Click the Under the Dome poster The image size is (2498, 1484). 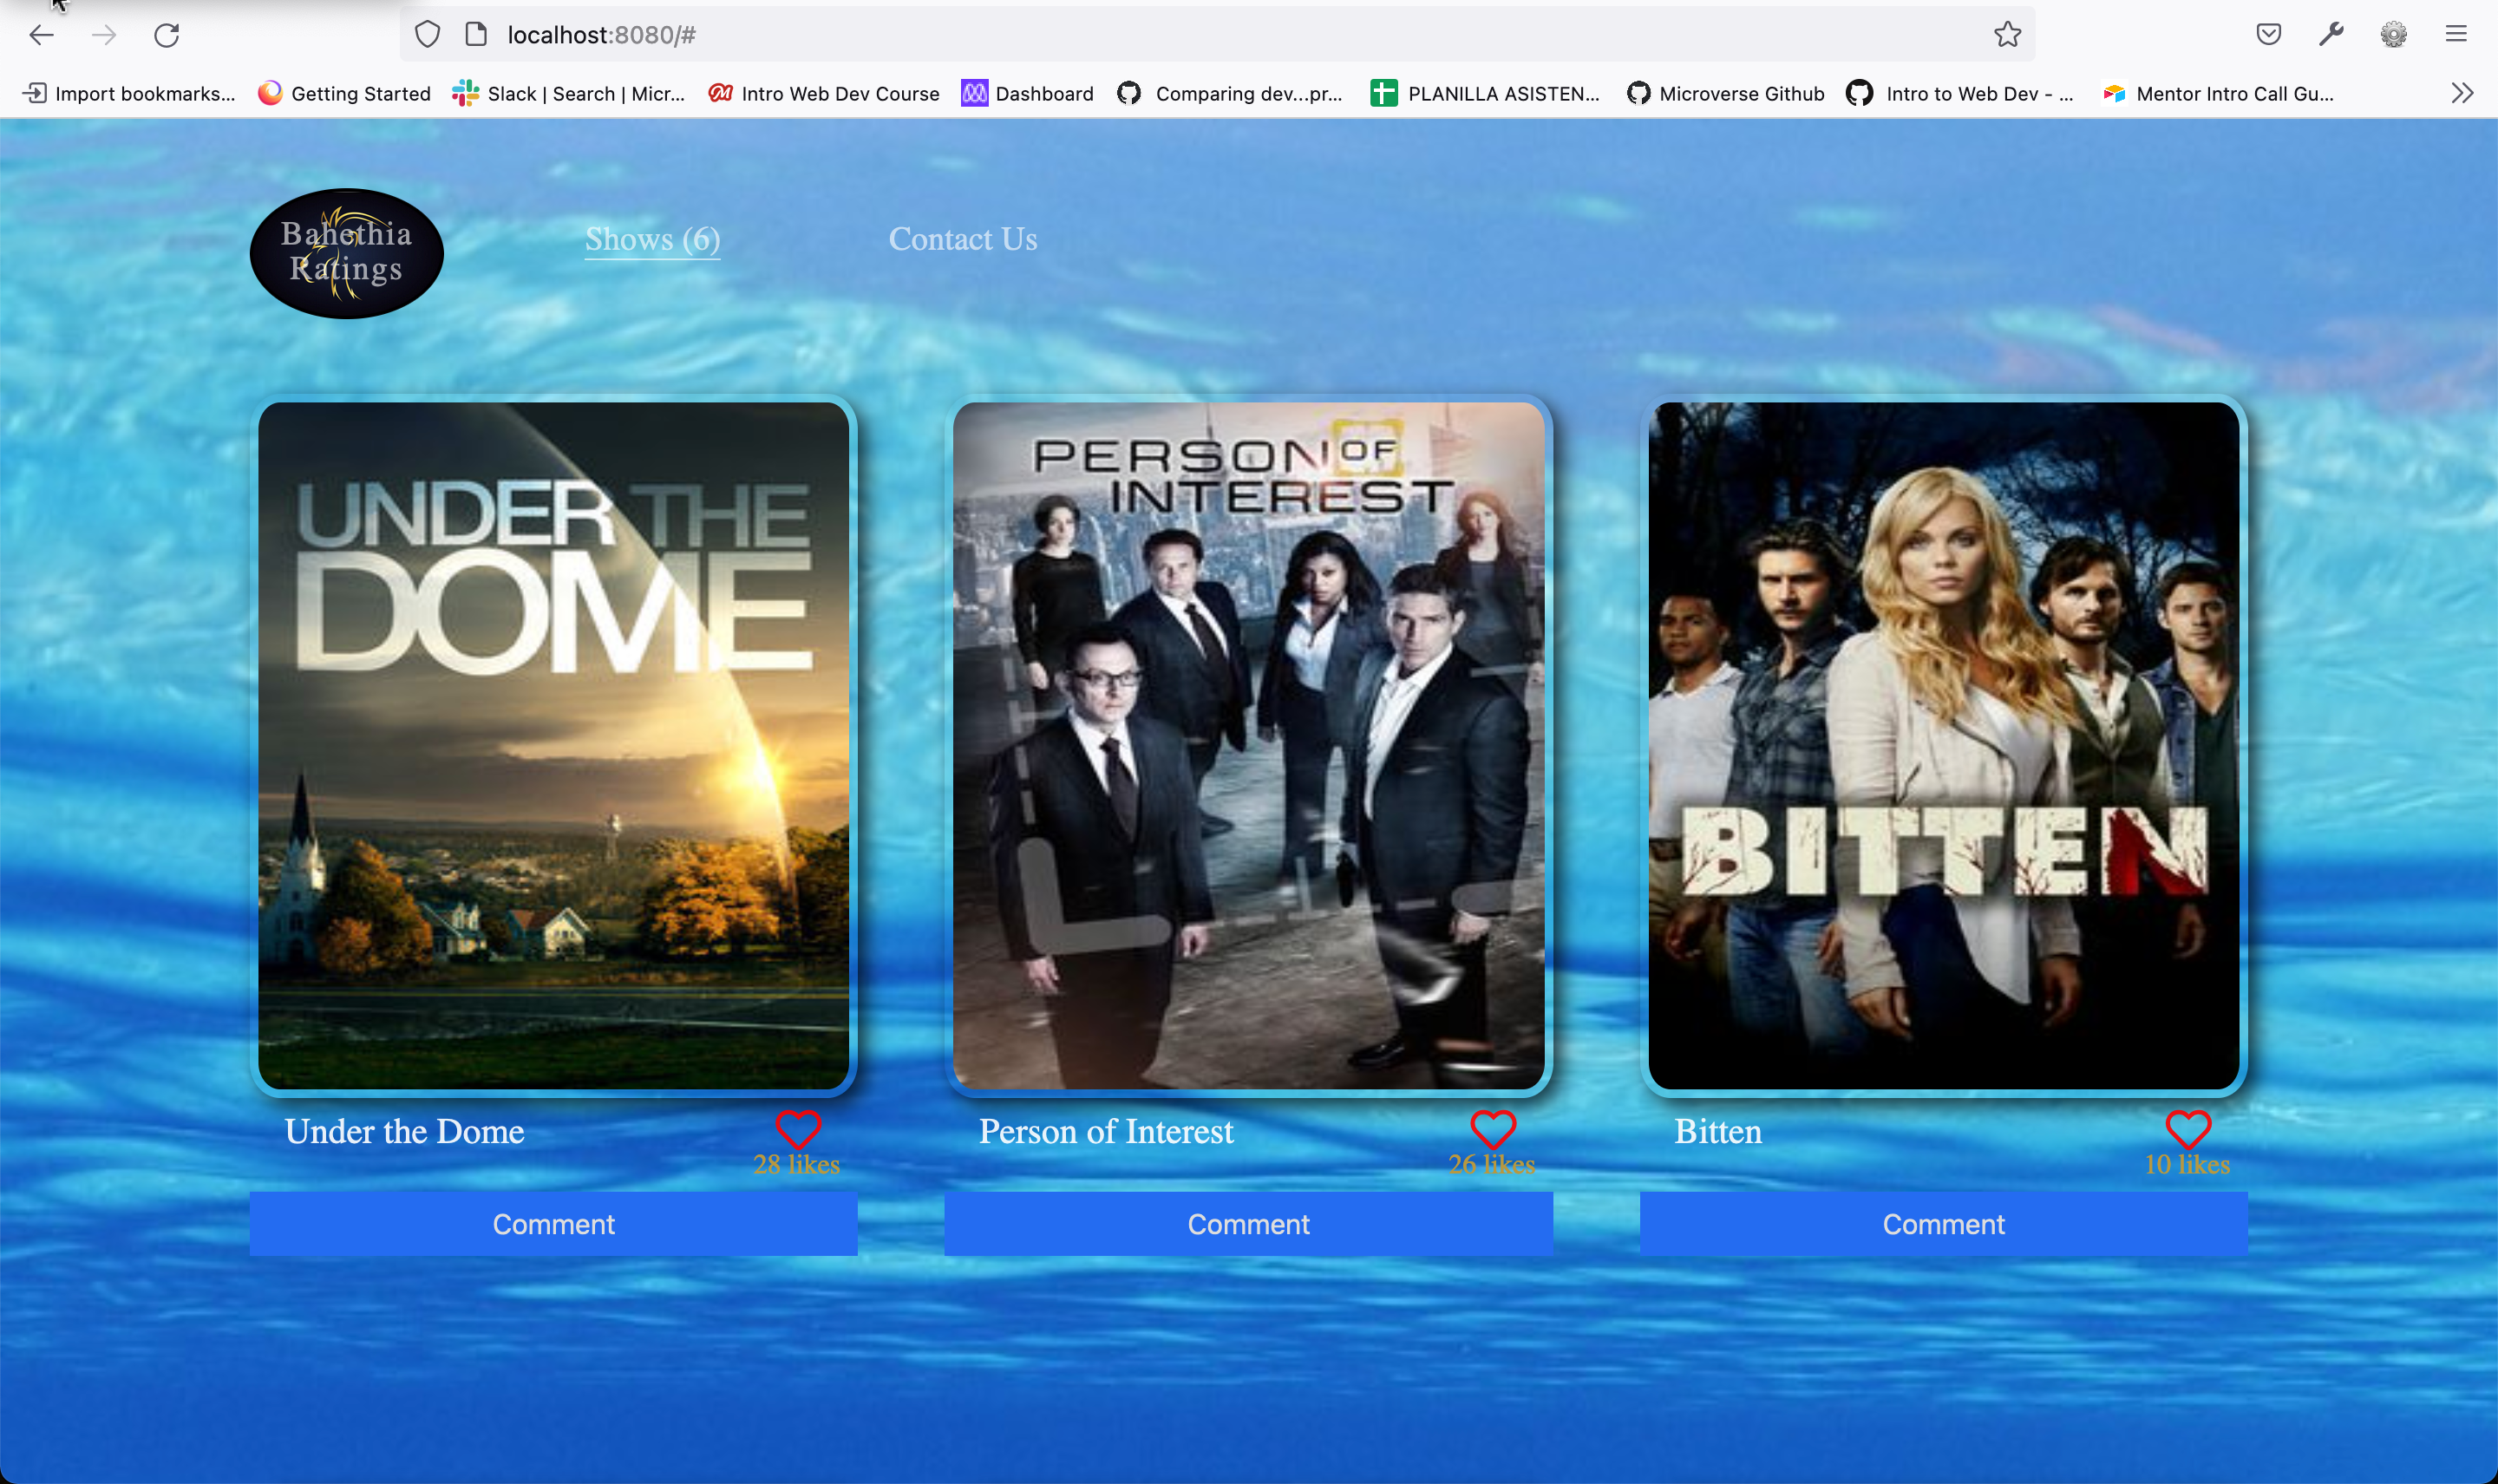tap(553, 745)
